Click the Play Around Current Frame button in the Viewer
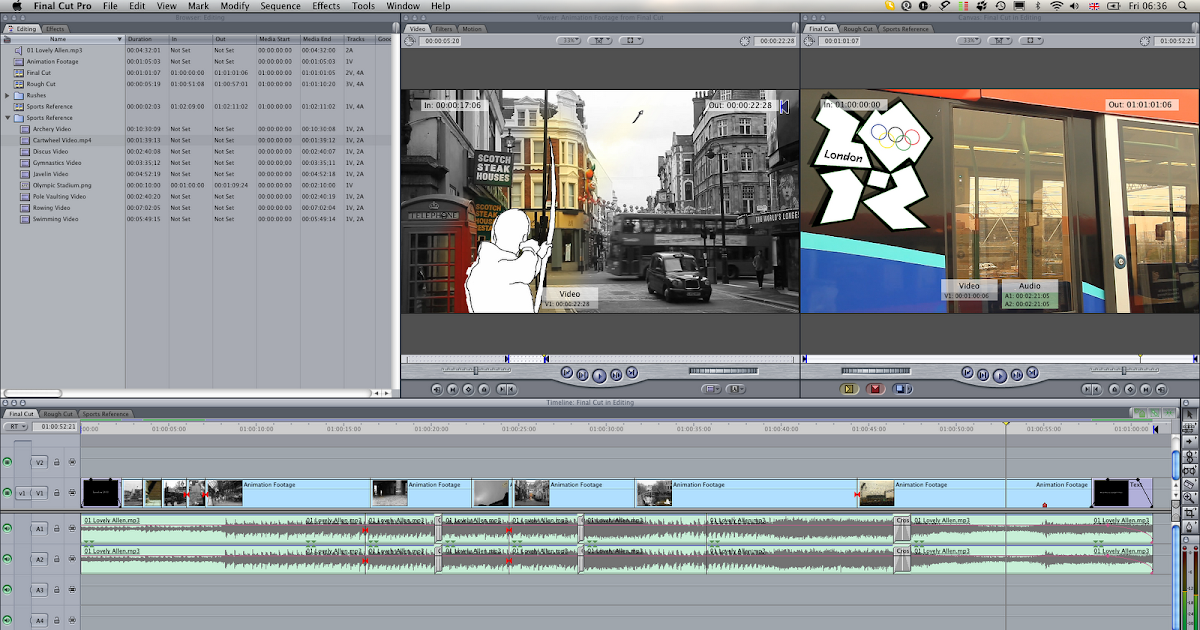This screenshot has height=630, width=1200. [x=614, y=373]
